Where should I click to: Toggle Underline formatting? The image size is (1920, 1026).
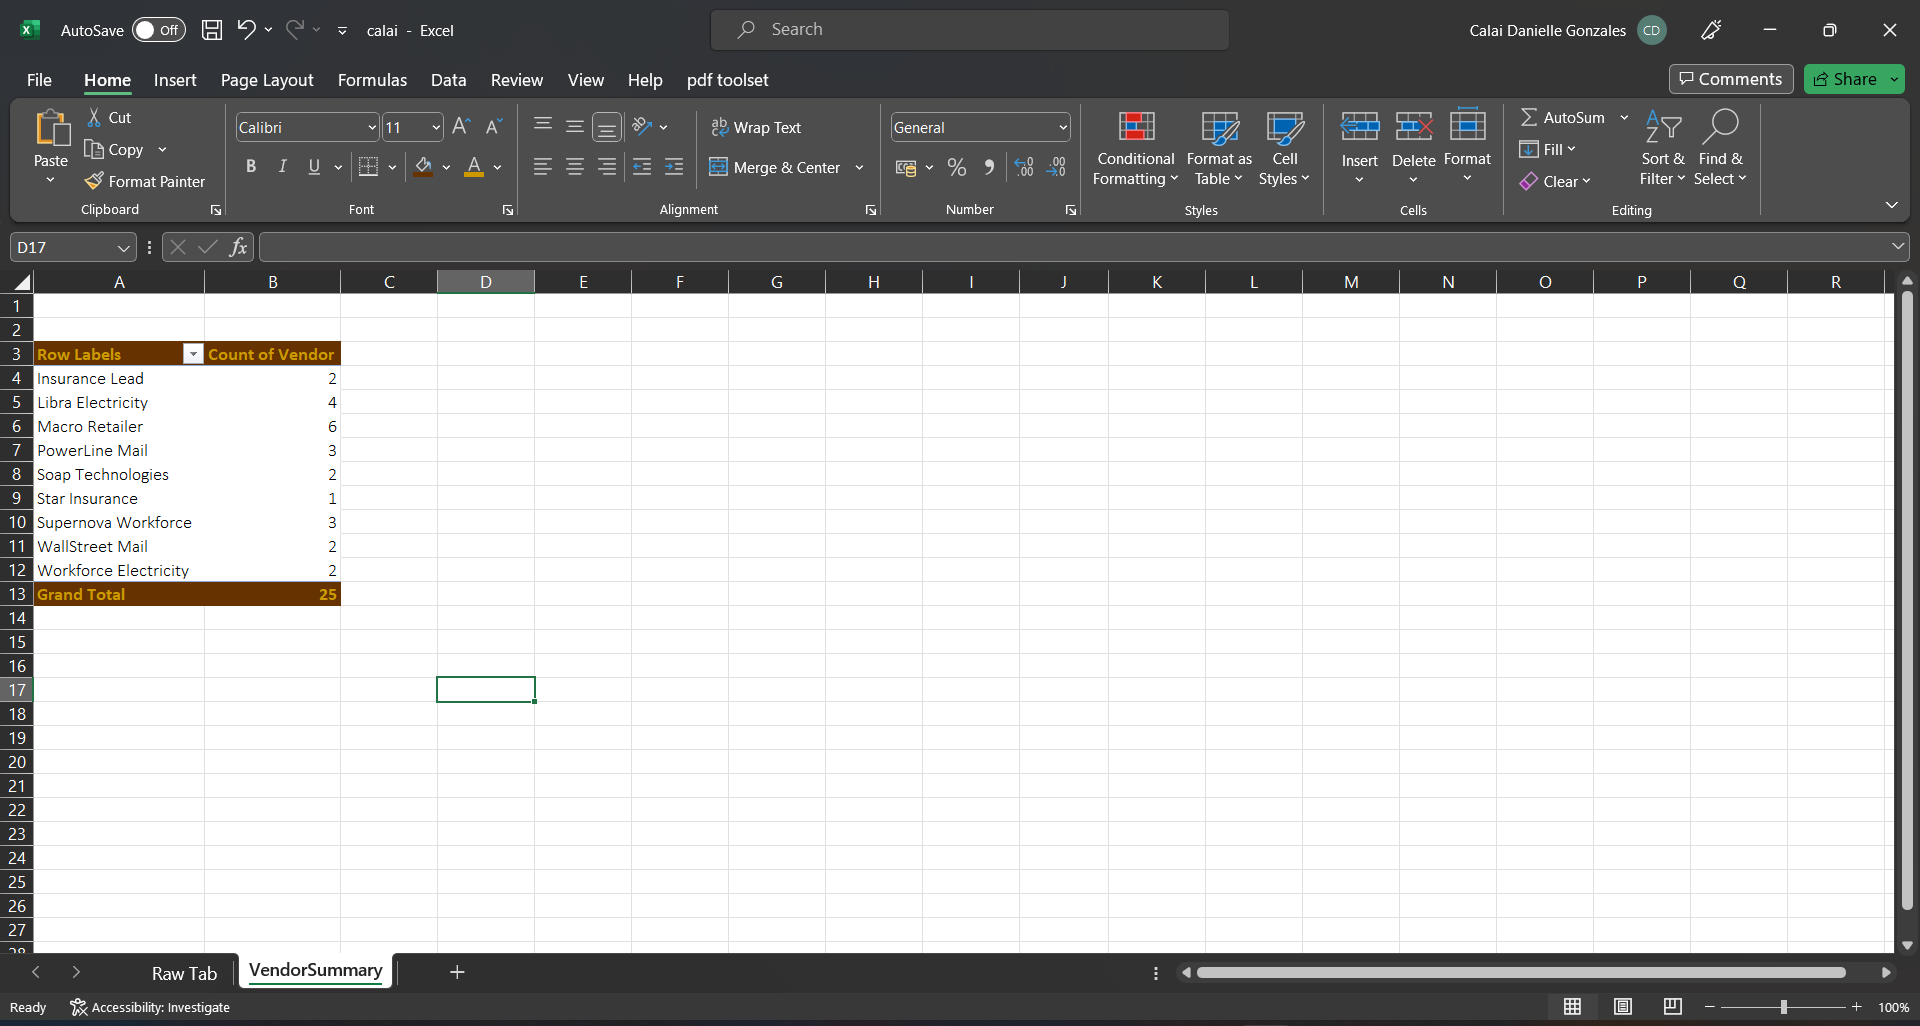tap(314, 167)
